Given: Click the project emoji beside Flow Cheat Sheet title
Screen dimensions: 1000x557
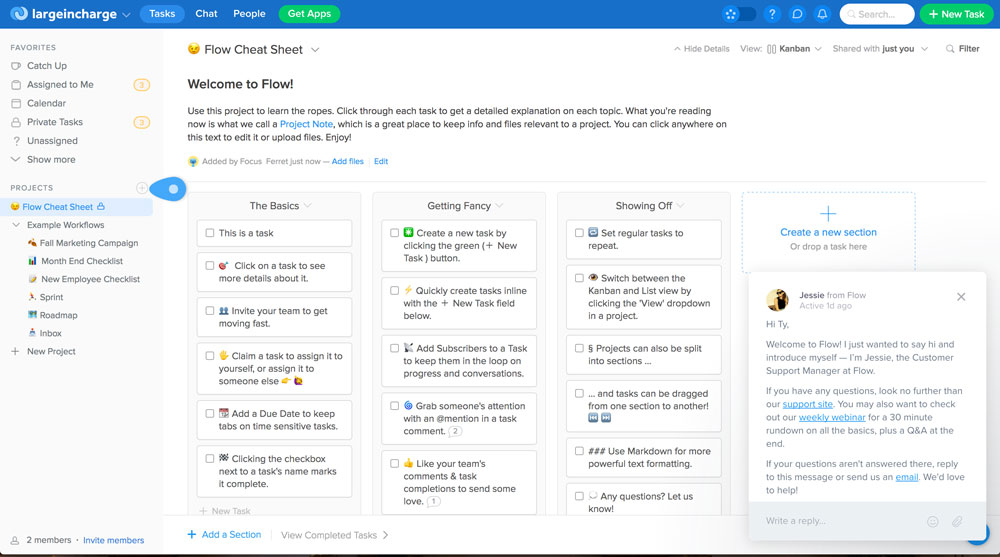Looking at the screenshot, I should pos(194,48).
